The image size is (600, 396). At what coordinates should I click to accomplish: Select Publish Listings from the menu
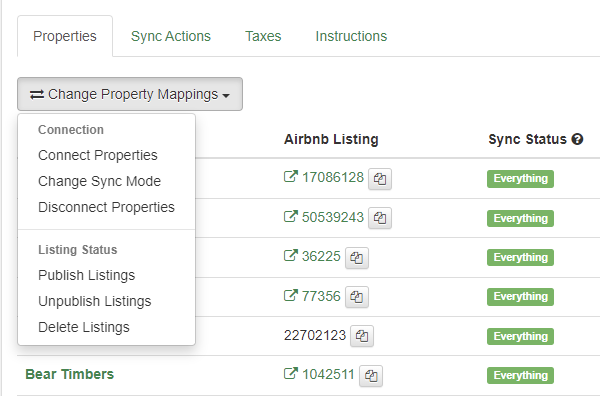(106, 275)
